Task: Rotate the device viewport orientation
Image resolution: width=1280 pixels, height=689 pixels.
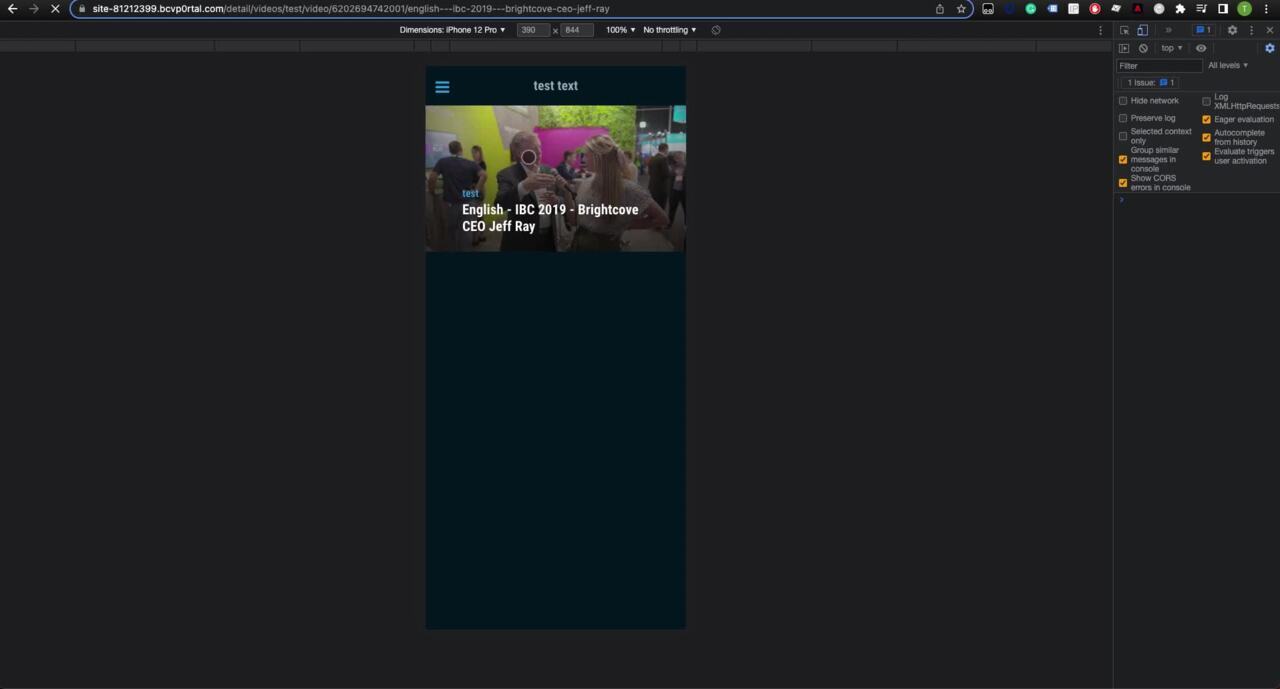Action: [716, 30]
